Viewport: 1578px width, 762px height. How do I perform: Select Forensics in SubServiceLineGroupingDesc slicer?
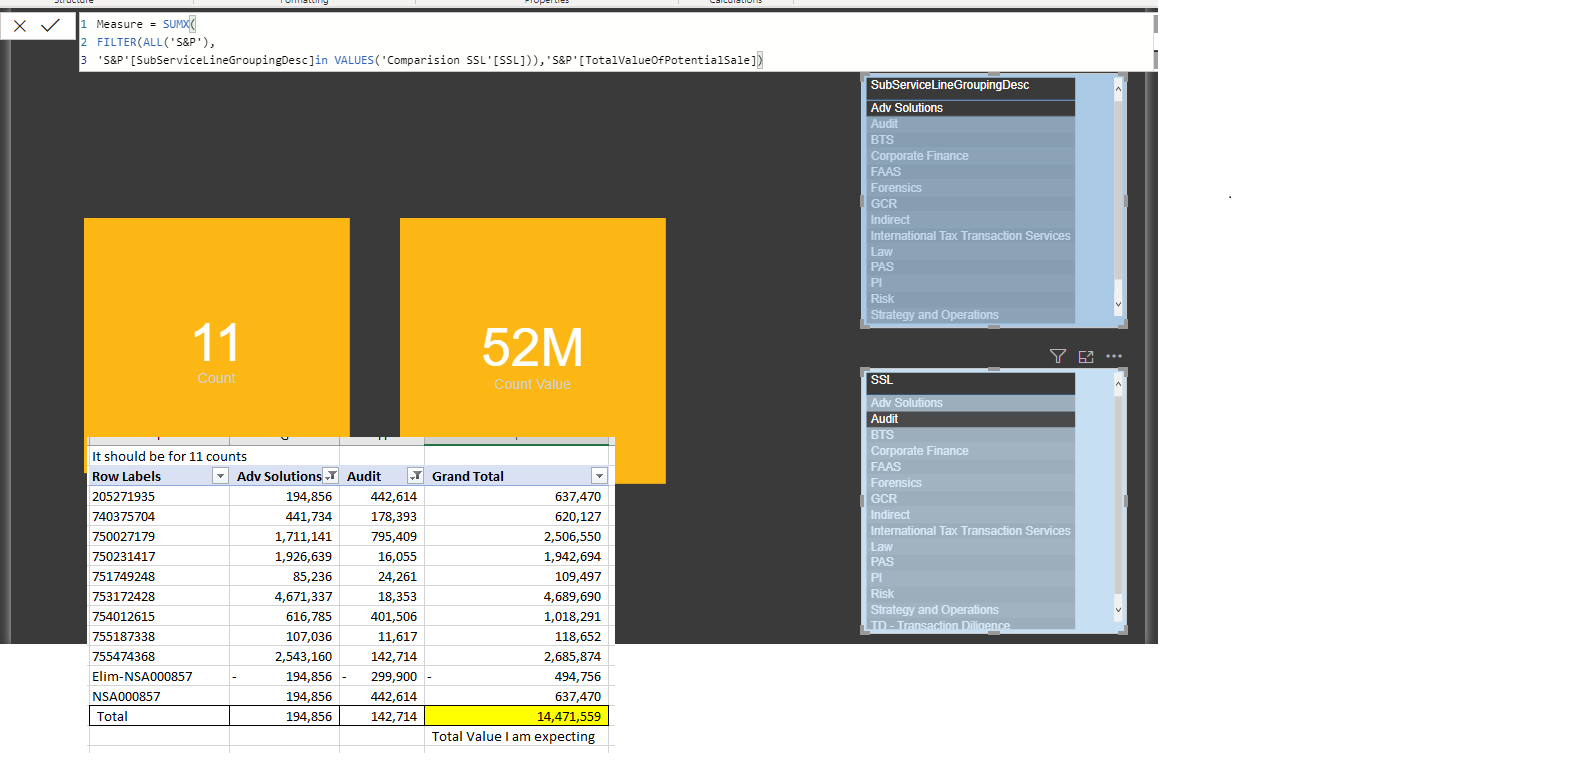pyautogui.click(x=971, y=188)
